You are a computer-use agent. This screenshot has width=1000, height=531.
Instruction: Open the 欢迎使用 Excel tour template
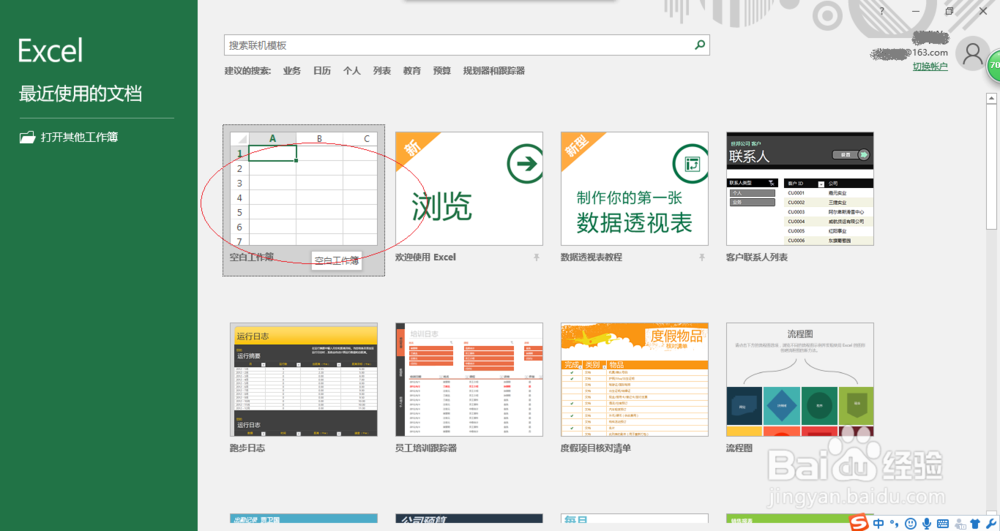pyautogui.click(x=469, y=189)
